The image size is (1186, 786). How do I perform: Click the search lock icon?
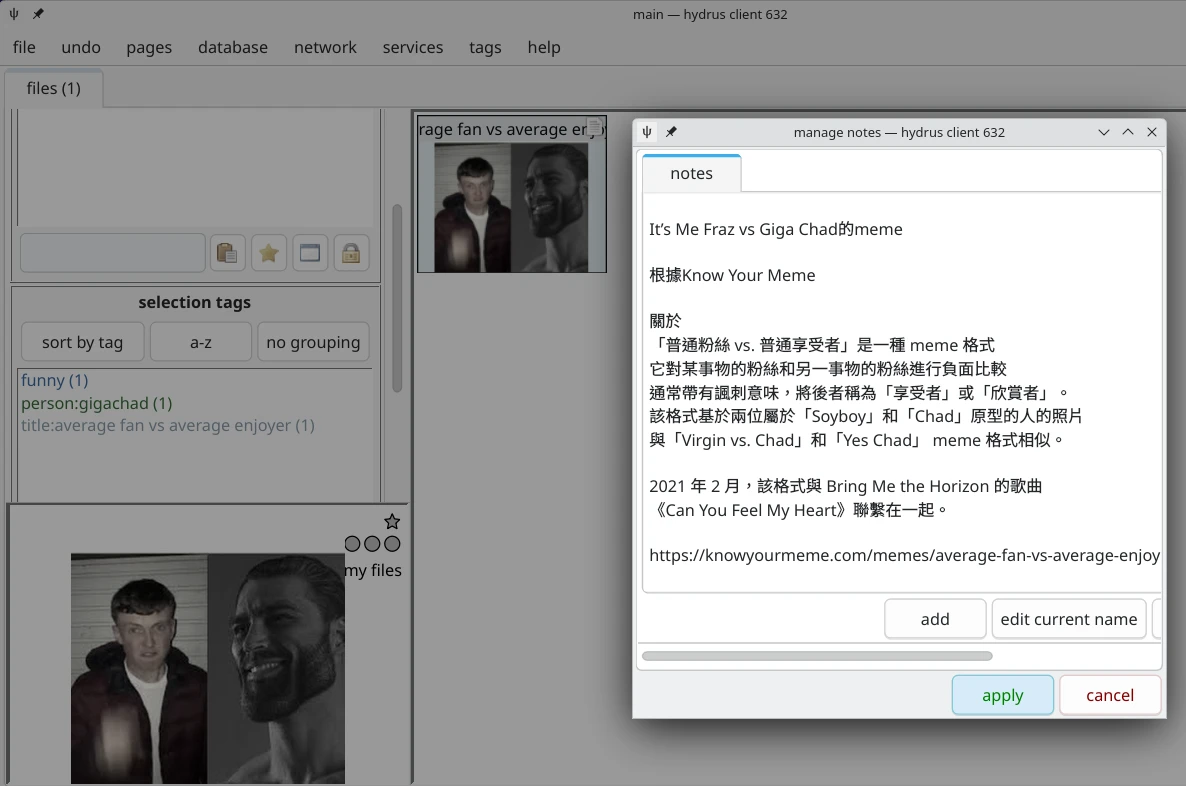click(x=351, y=252)
